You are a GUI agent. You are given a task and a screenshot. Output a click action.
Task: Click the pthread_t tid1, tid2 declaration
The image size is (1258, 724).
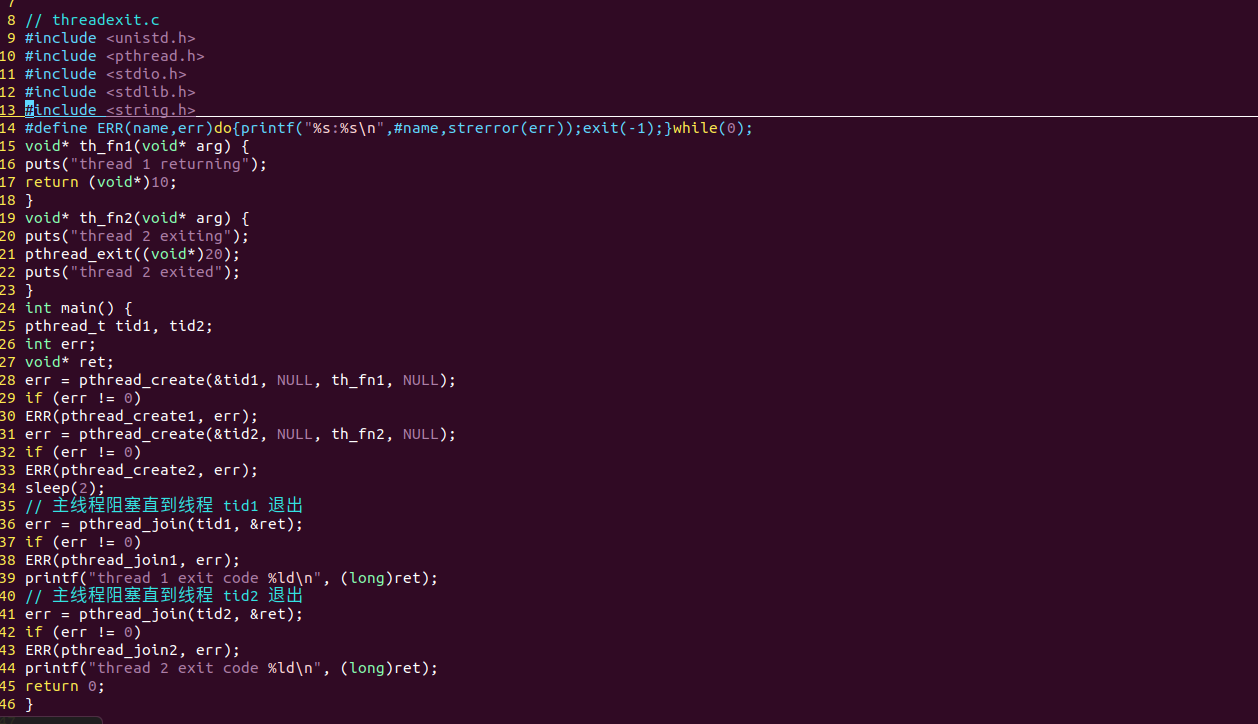(x=119, y=326)
